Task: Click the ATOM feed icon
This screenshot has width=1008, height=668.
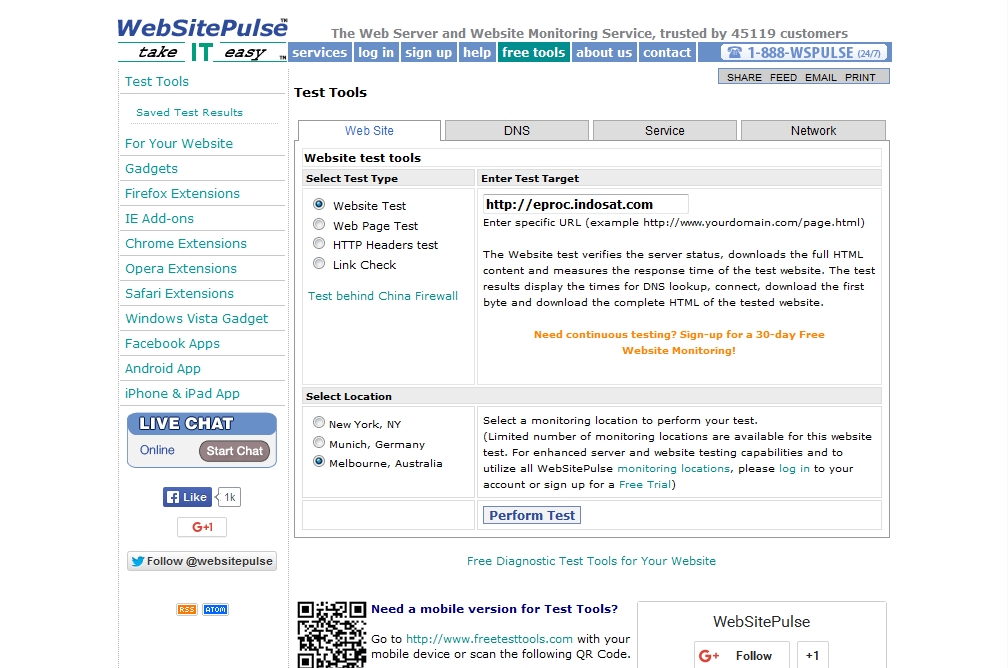Action: tap(215, 609)
